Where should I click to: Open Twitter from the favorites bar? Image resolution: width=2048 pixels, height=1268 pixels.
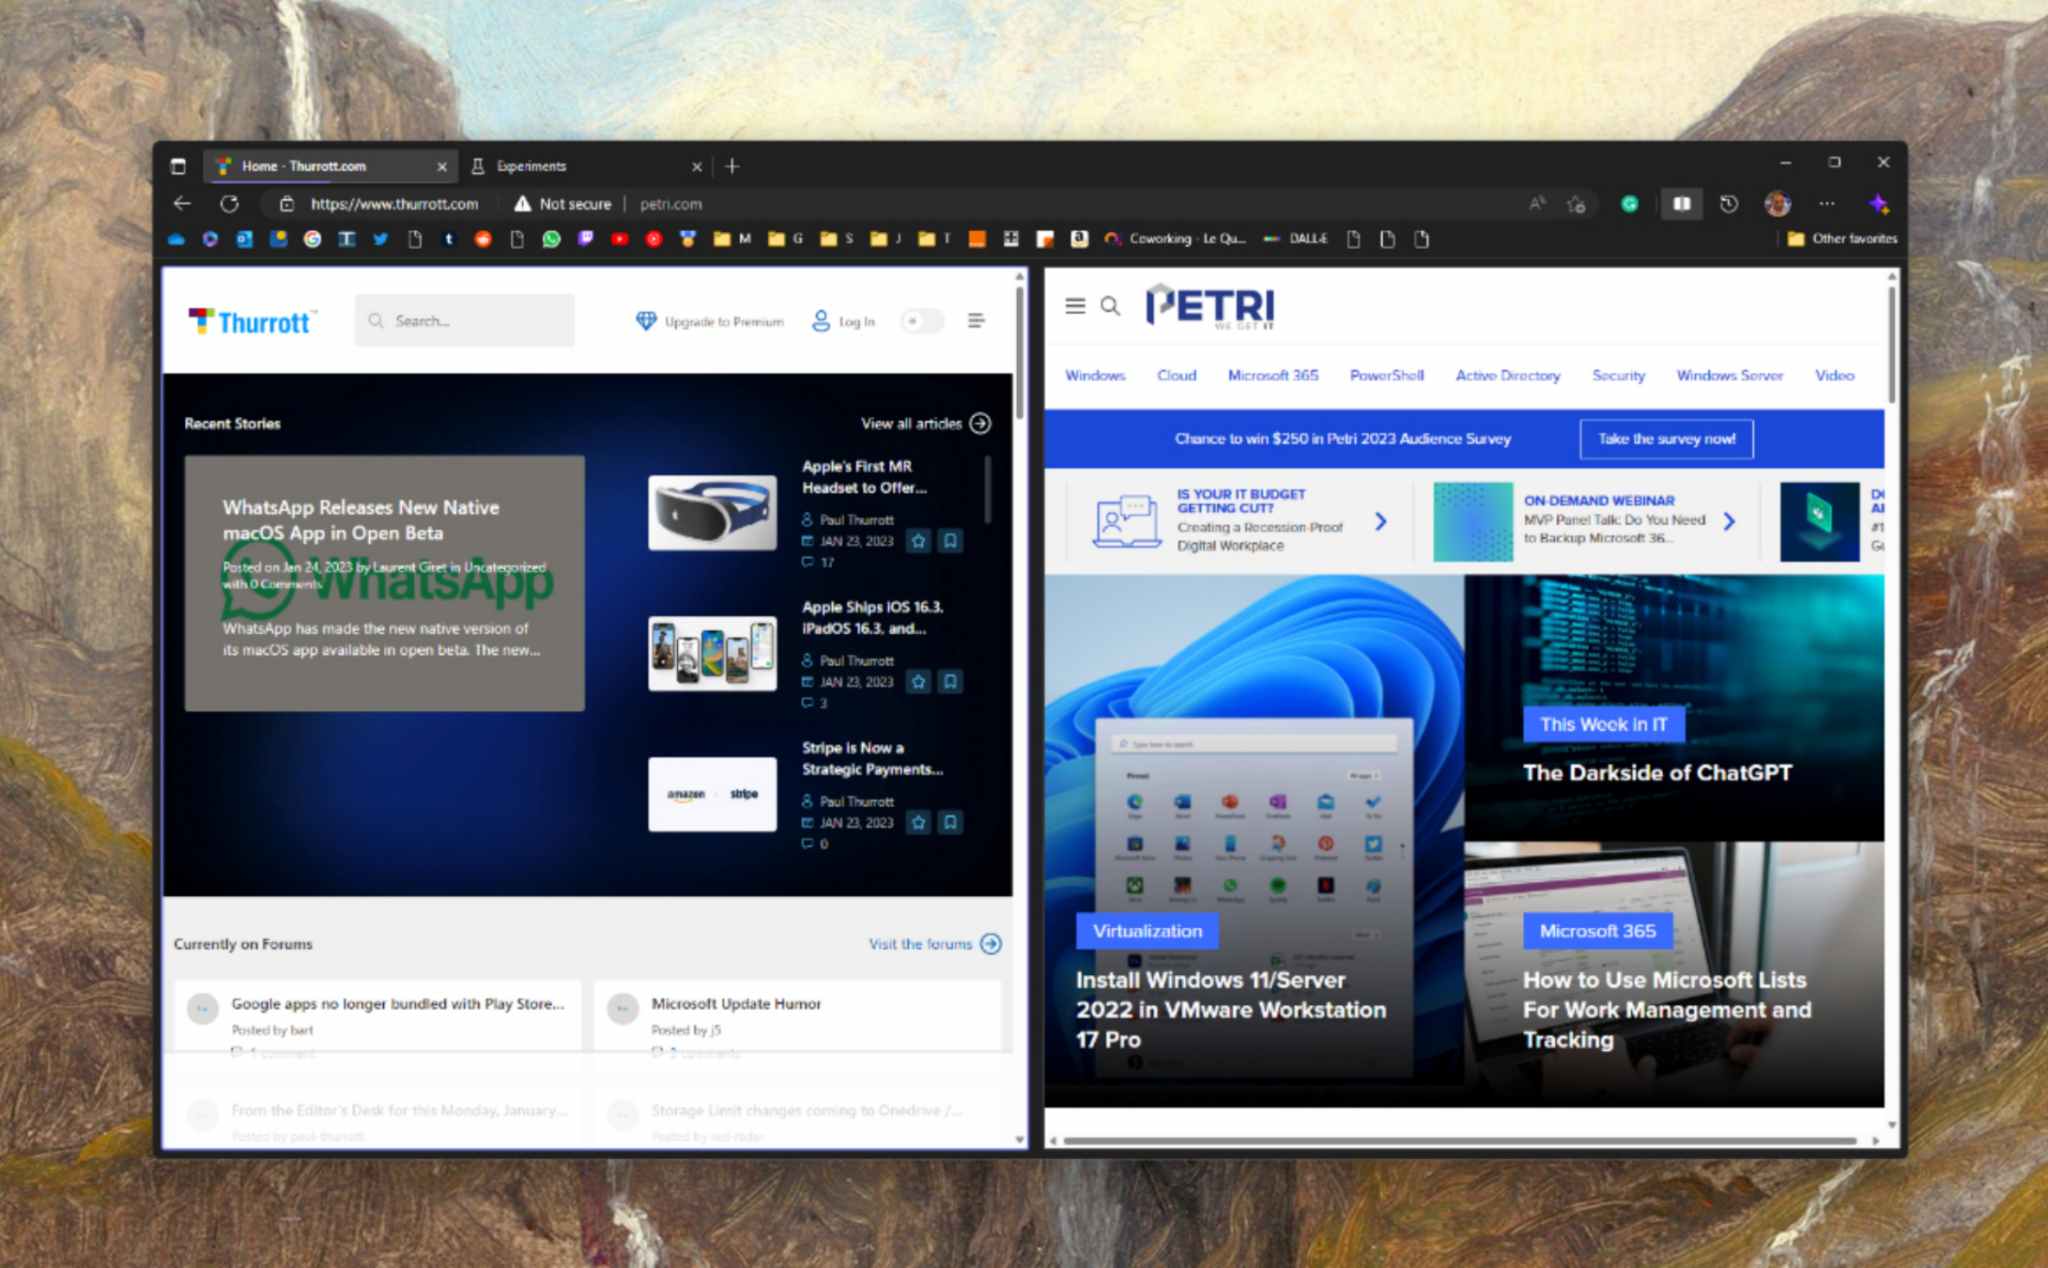coord(381,239)
